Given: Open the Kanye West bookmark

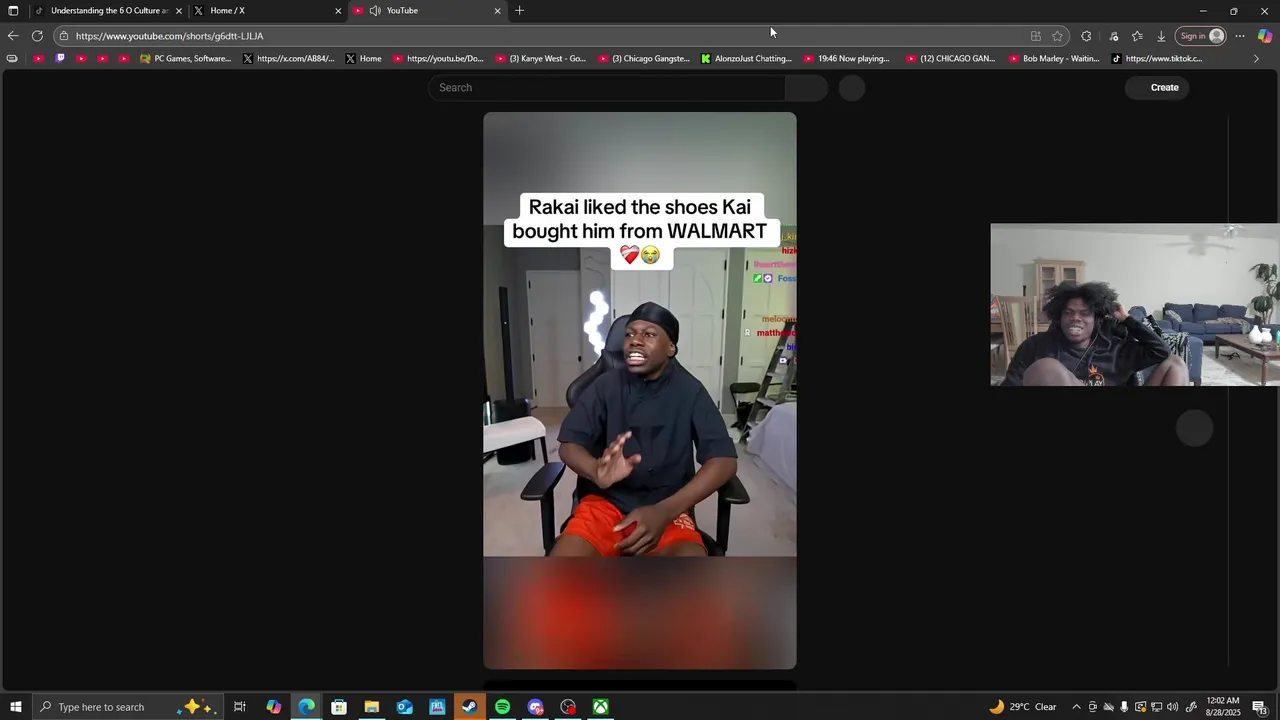Looking at the screenshot, I should click(x=541, y=59).
